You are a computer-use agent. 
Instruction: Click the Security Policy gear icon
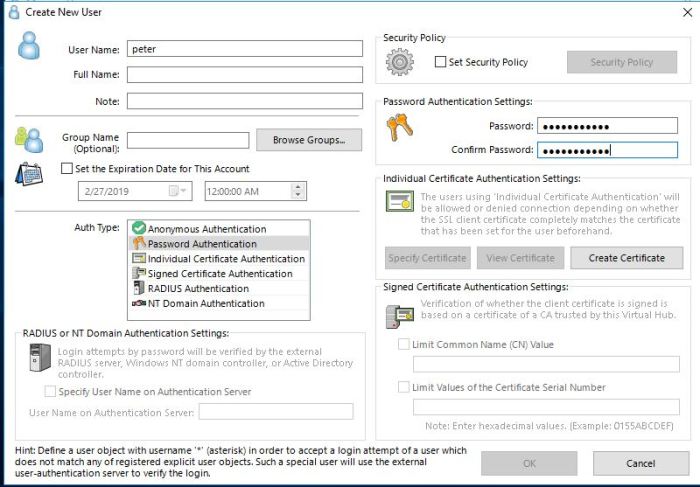click(400, 62)
